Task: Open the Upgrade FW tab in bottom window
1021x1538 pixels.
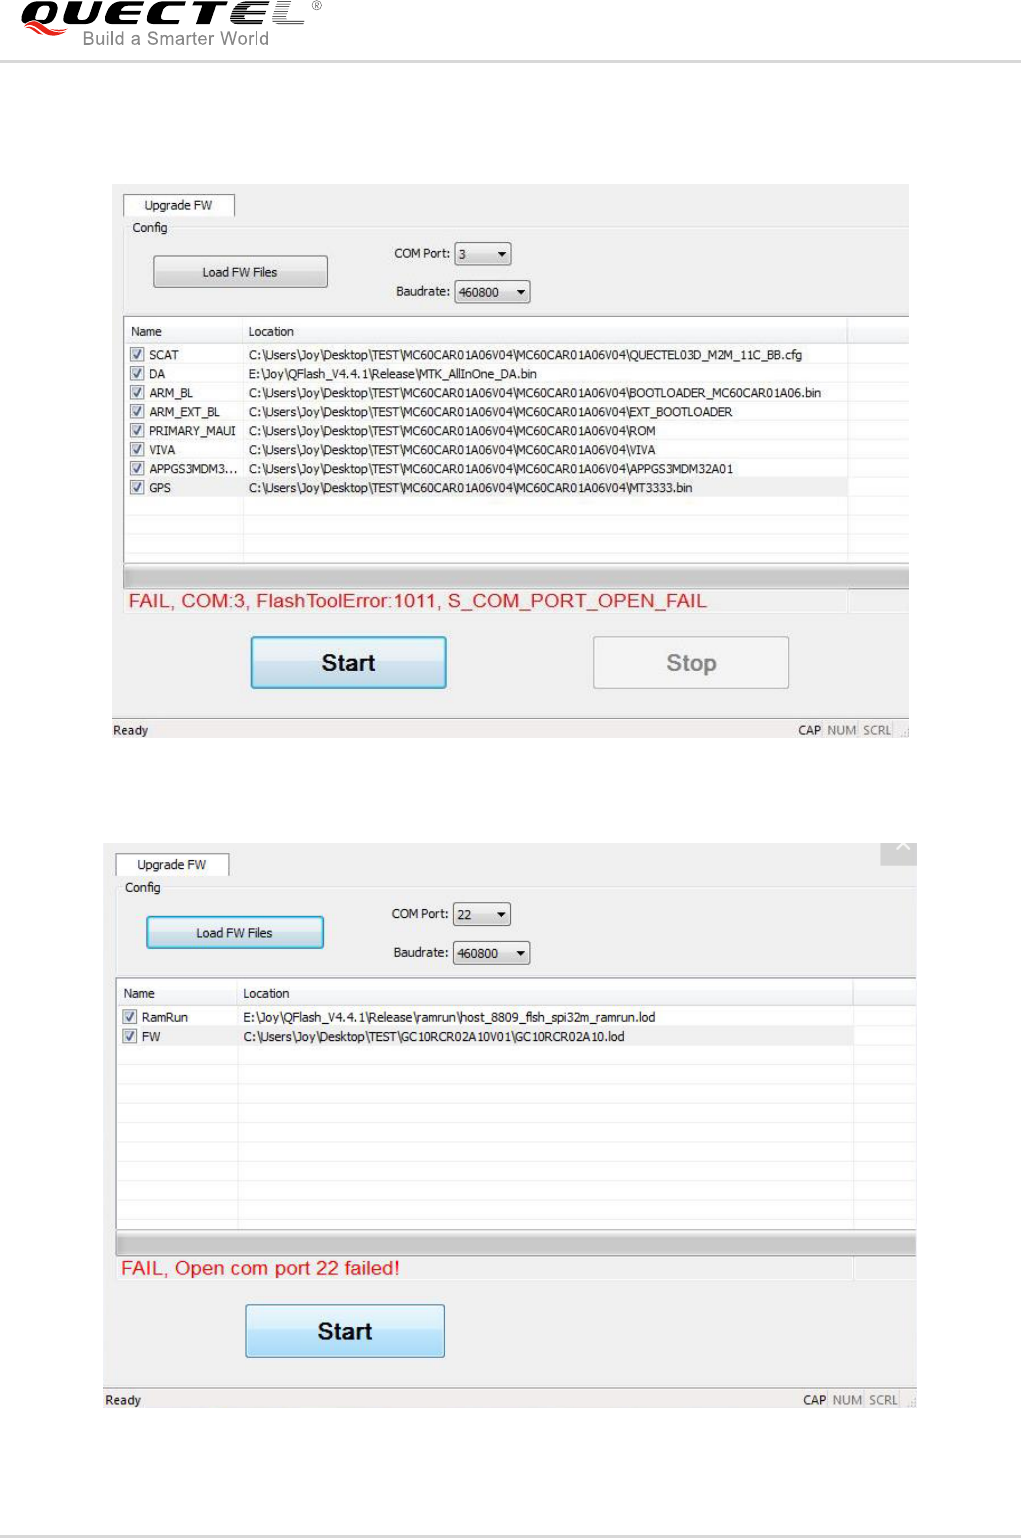Action: (x=172, y=864)
